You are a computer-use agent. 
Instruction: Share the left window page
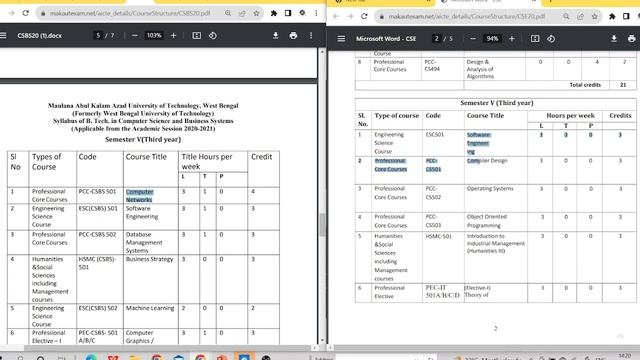click(242, 13)
